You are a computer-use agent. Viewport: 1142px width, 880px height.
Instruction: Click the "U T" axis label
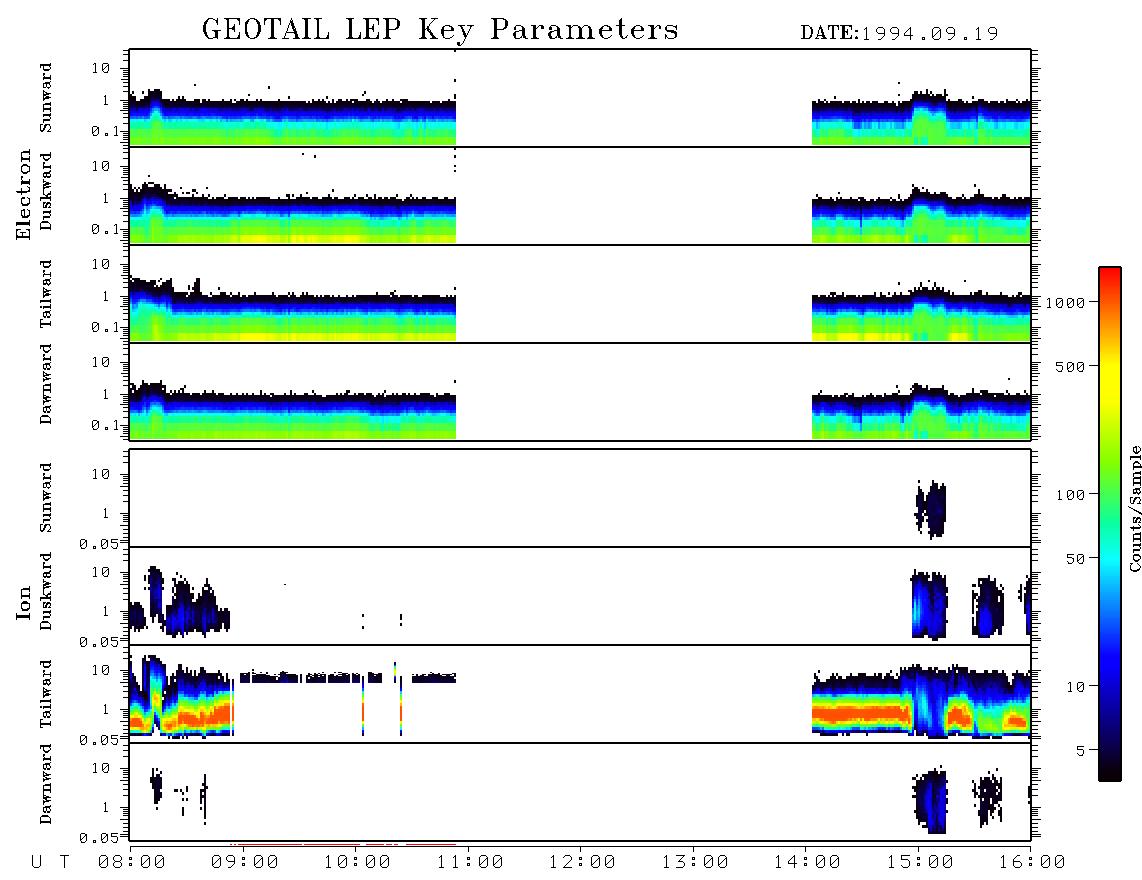point(50,863)
